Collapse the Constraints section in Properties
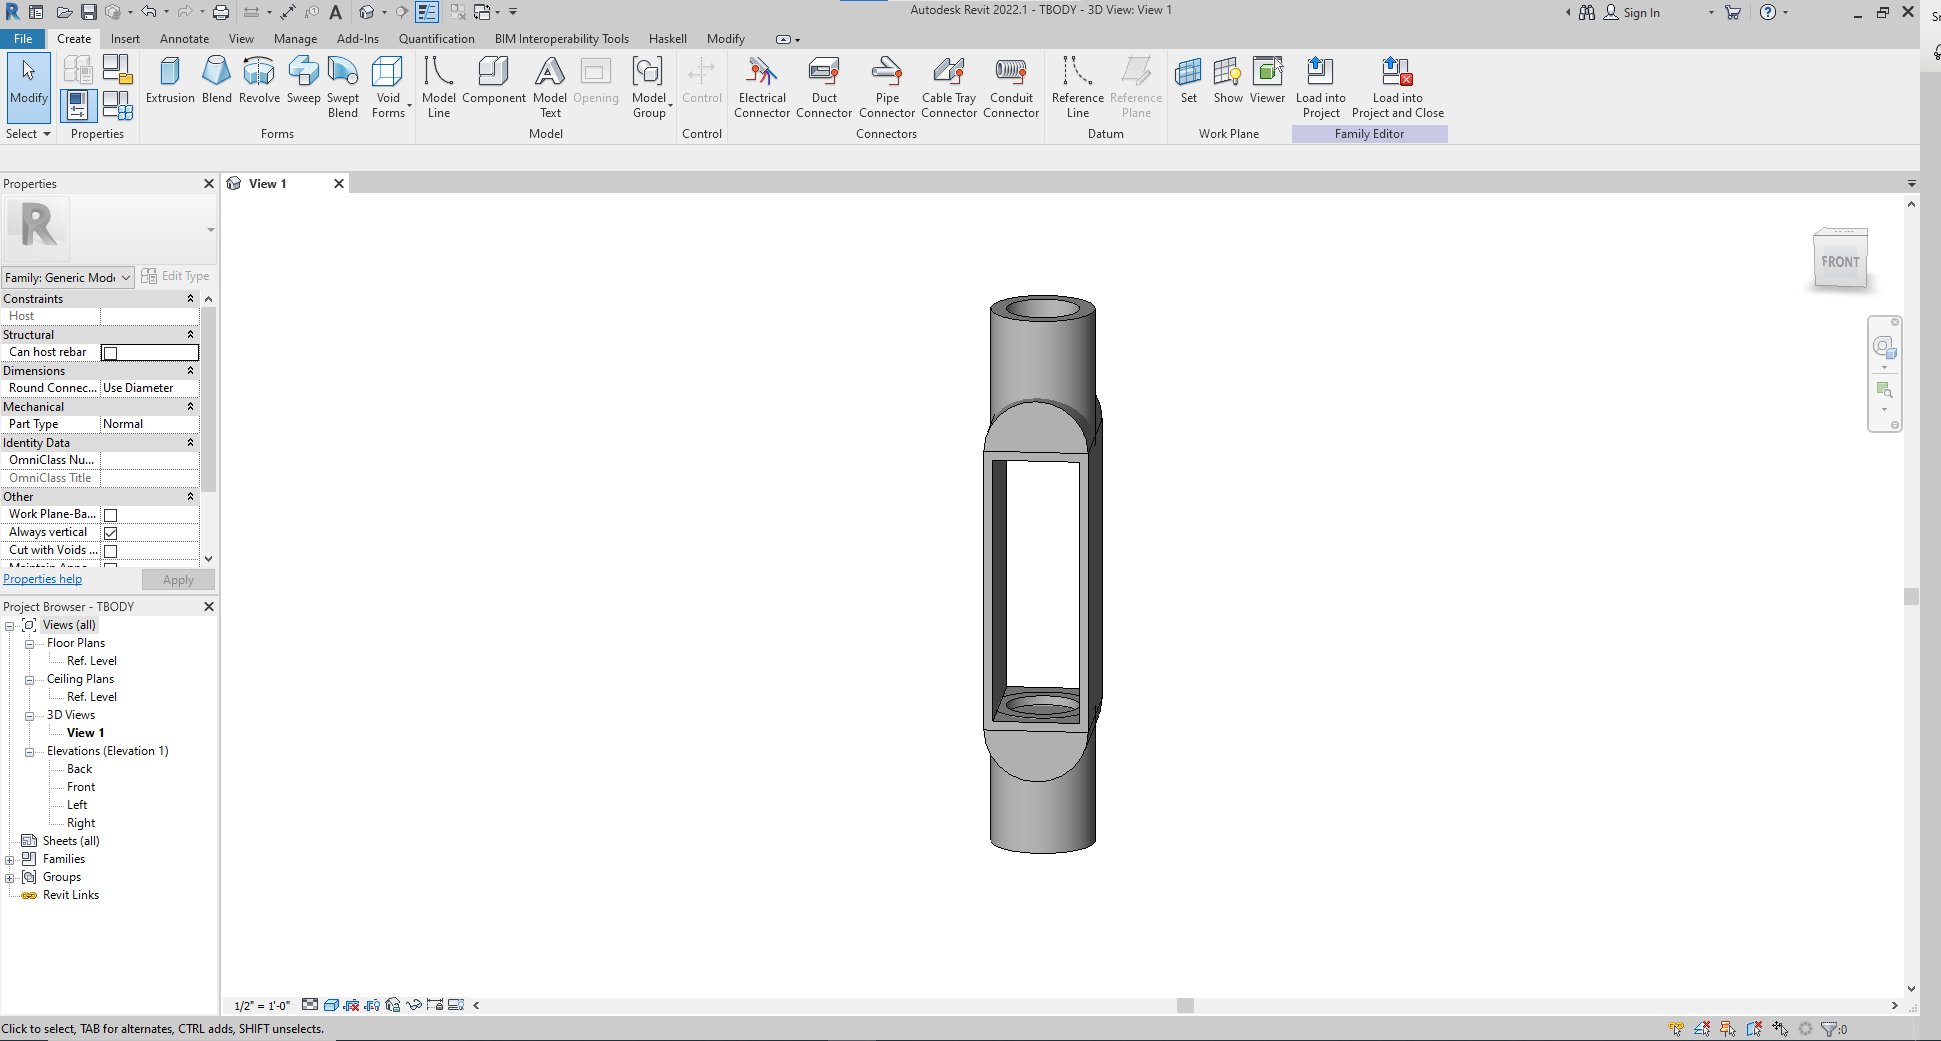The image size is (1941, 1041). tap(190, 298)
